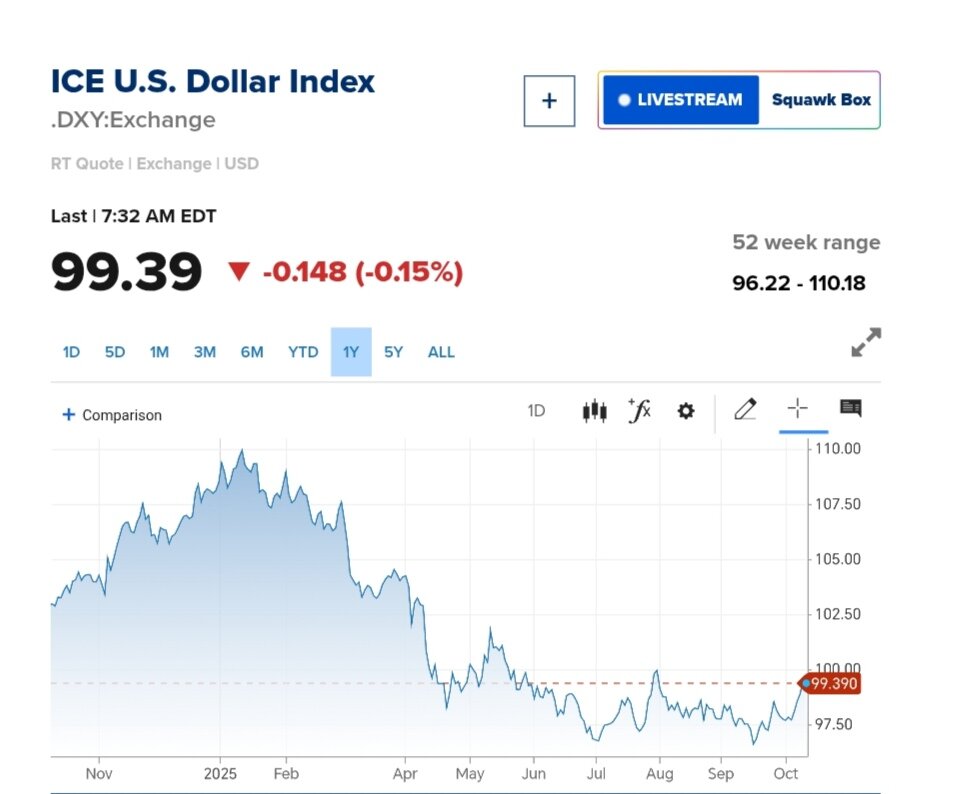Toggle the crosshair cursor tool
The width and height of the screenshot is (964, 794).
[797, 408]
